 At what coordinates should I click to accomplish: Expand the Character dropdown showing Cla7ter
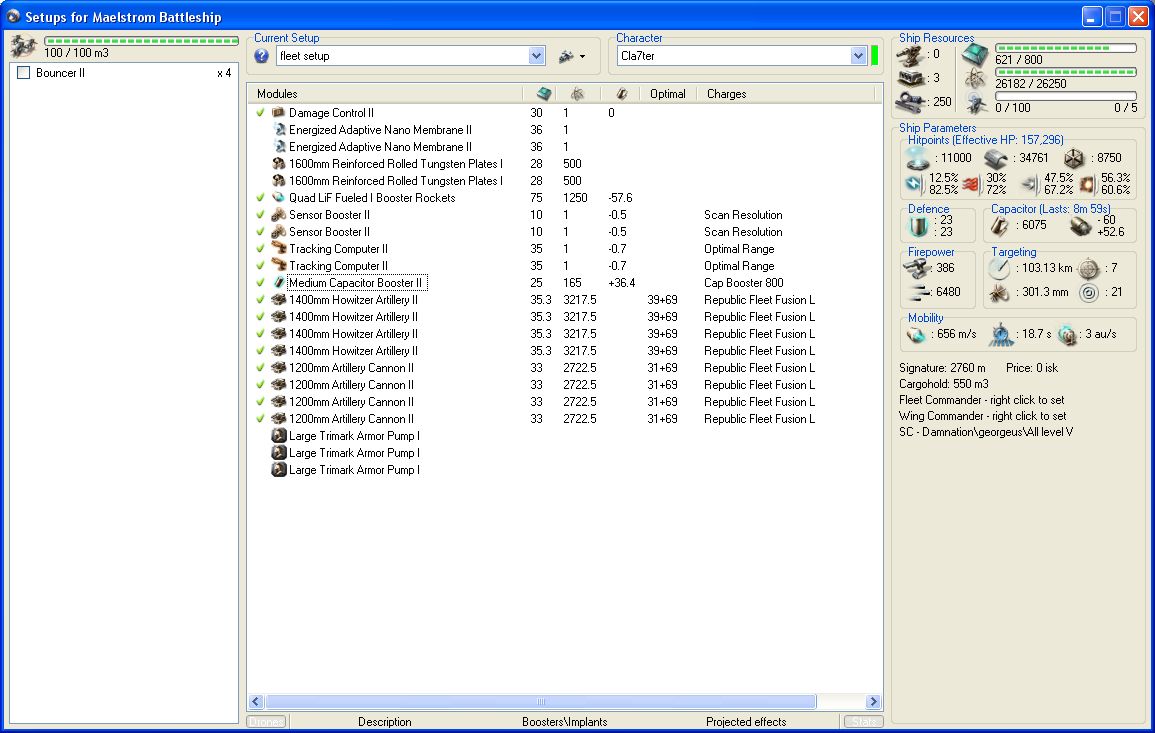pos(857,56)
